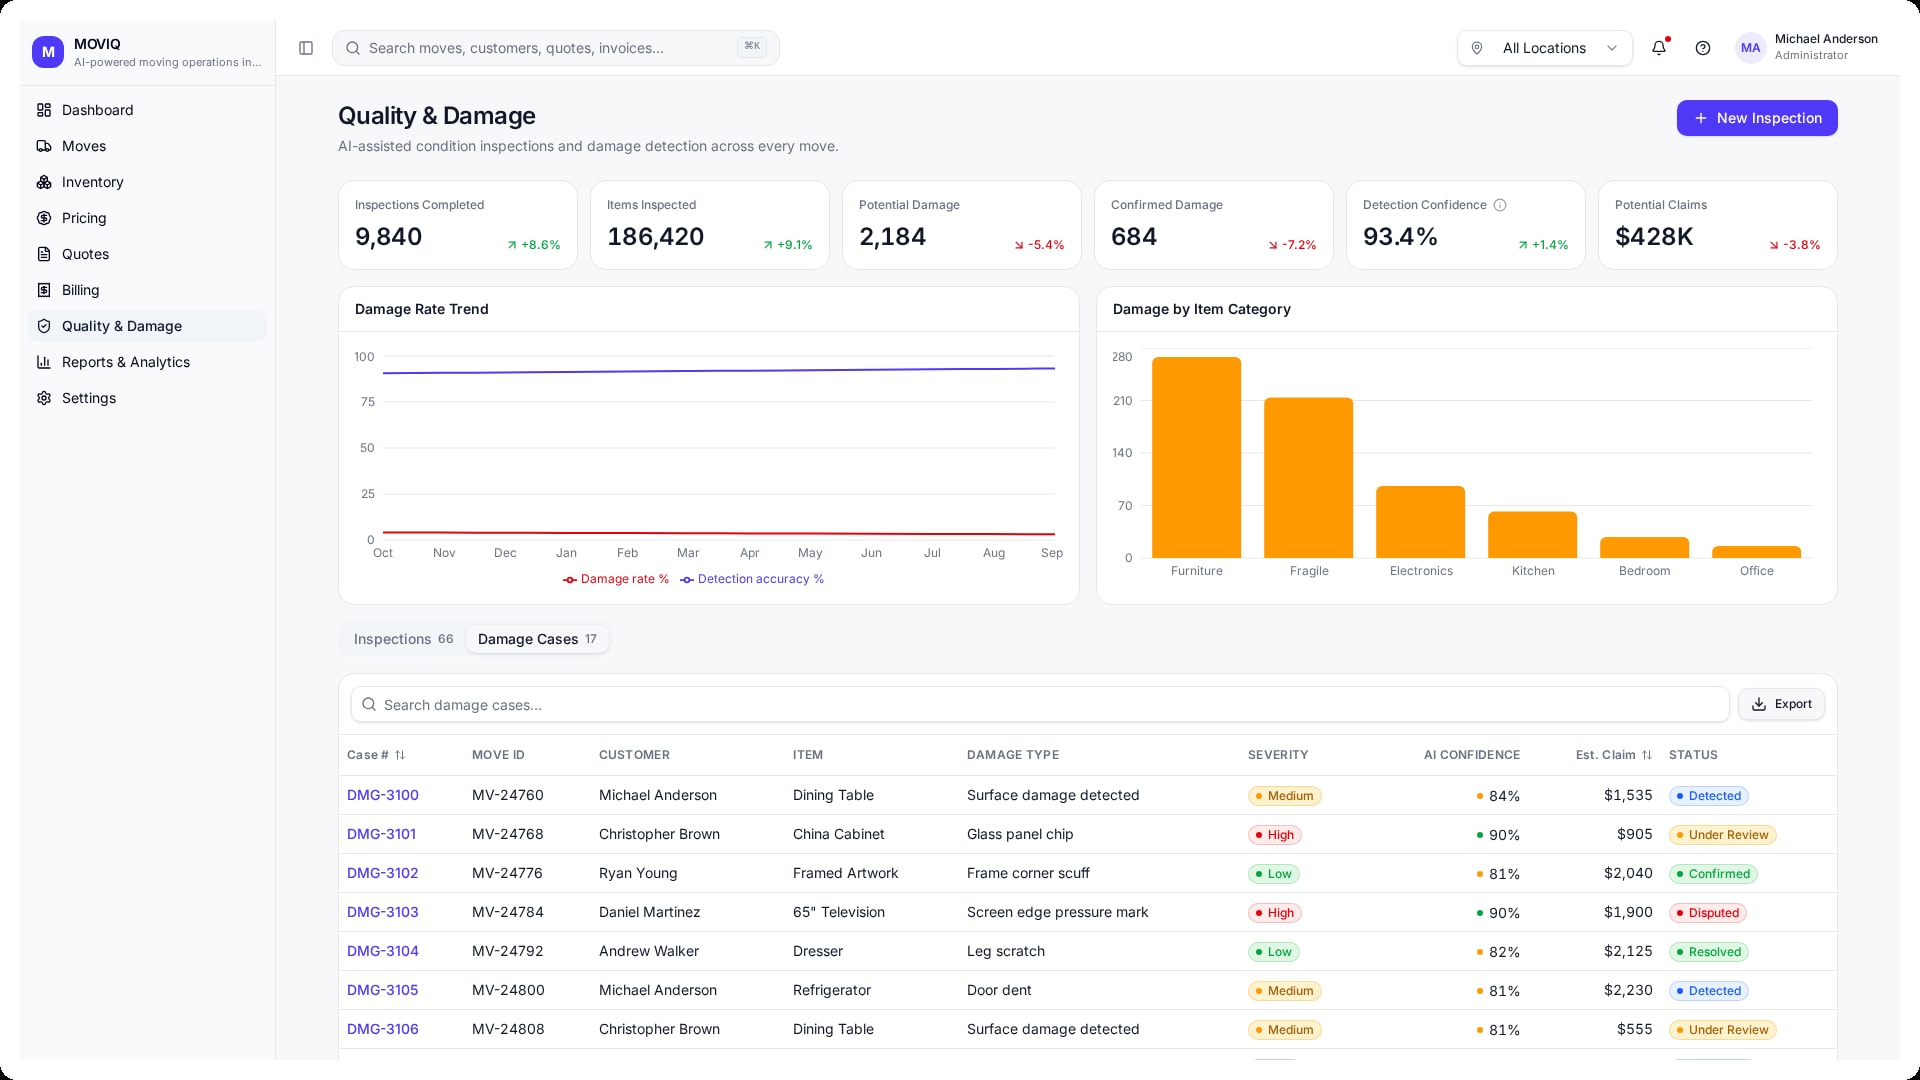The image size is (1920, 1080).
Task: Toggle Detection accuracy % legend entry
Action: 752,579
